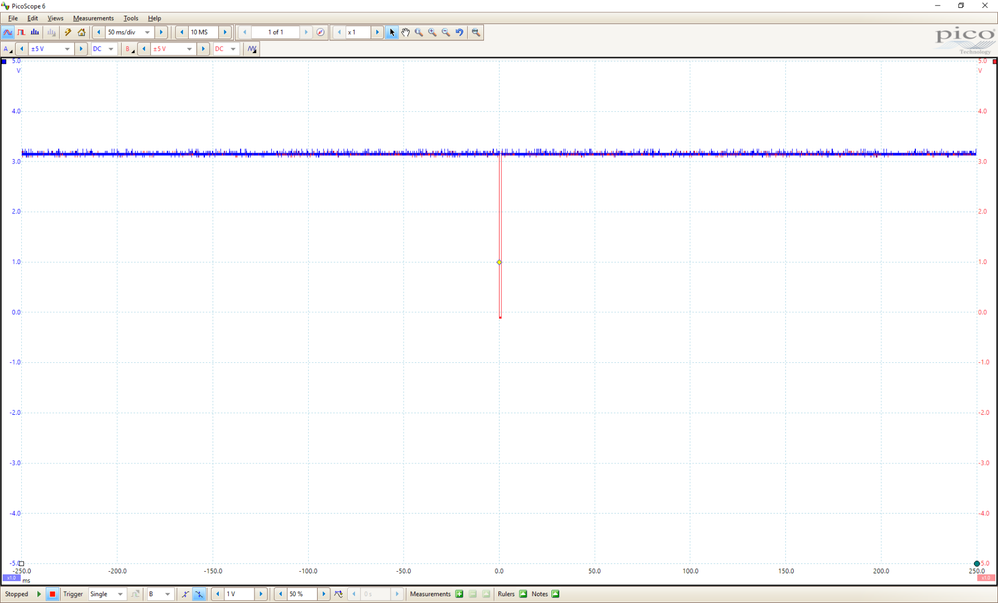Select falling edge trigger icon
The image size is (998, 603).
click(199, 594)
